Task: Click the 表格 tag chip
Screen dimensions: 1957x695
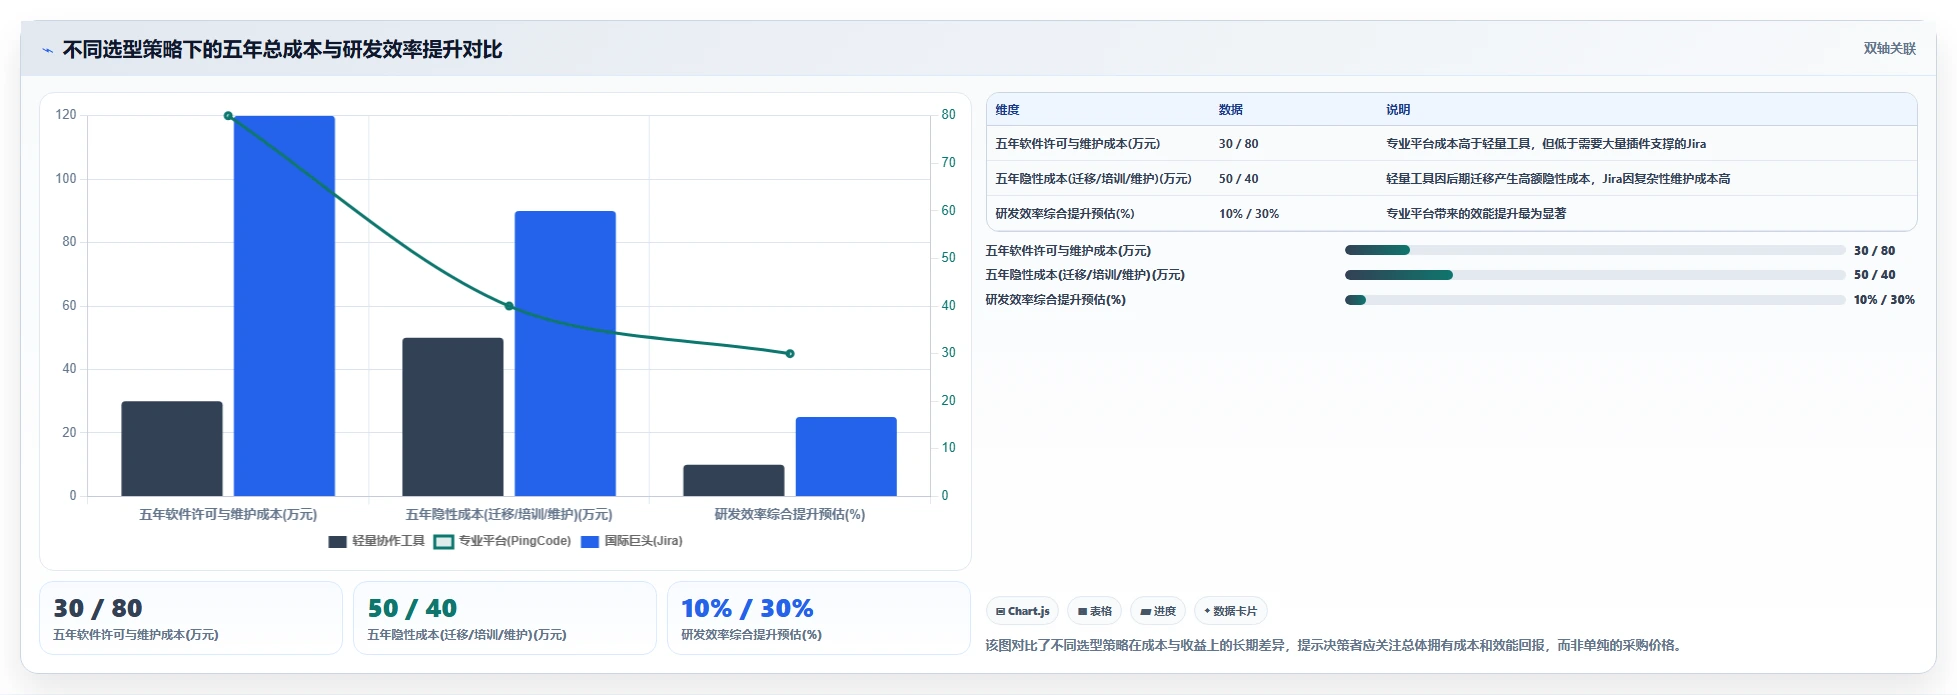Action: pos(1094,611)
